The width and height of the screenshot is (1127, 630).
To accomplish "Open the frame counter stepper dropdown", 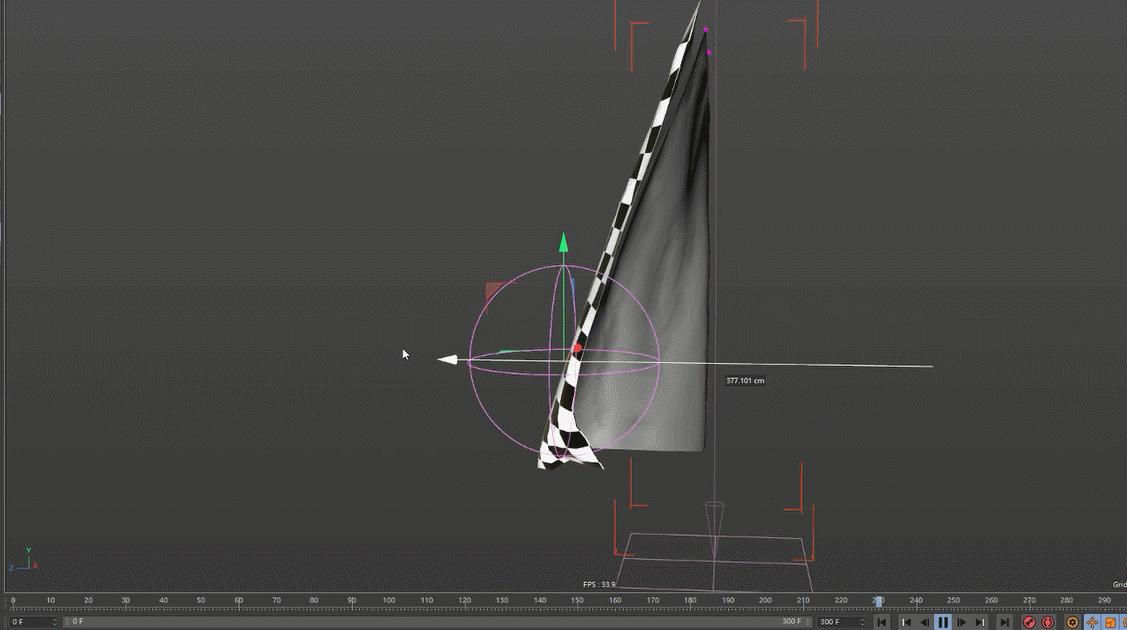I will coord(55,622).
